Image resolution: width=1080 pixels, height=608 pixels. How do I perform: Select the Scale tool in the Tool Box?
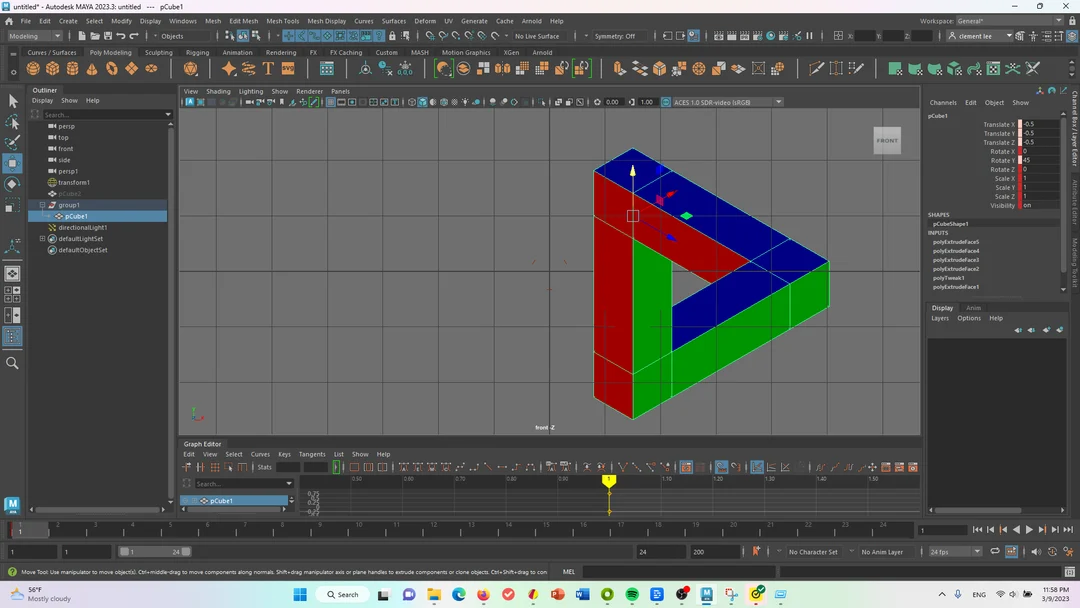coord(13,205)
